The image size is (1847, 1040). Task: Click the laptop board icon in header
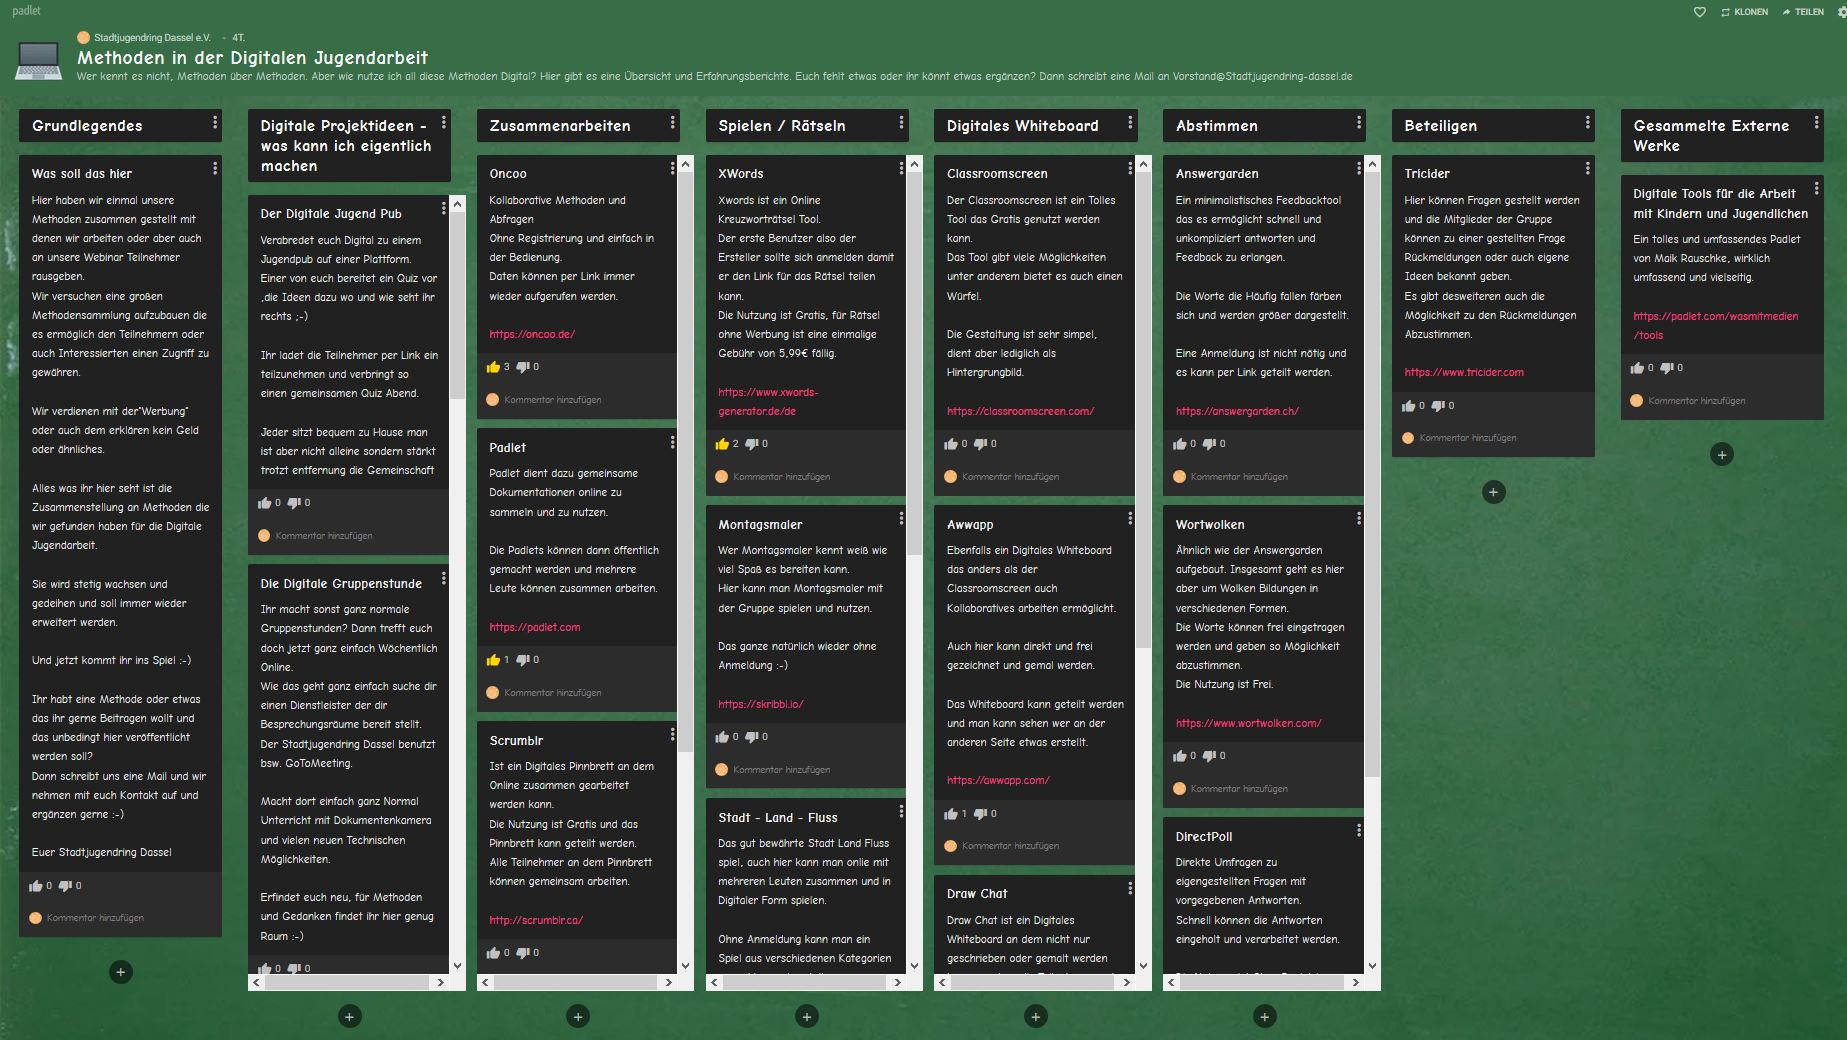click(39, 61)
